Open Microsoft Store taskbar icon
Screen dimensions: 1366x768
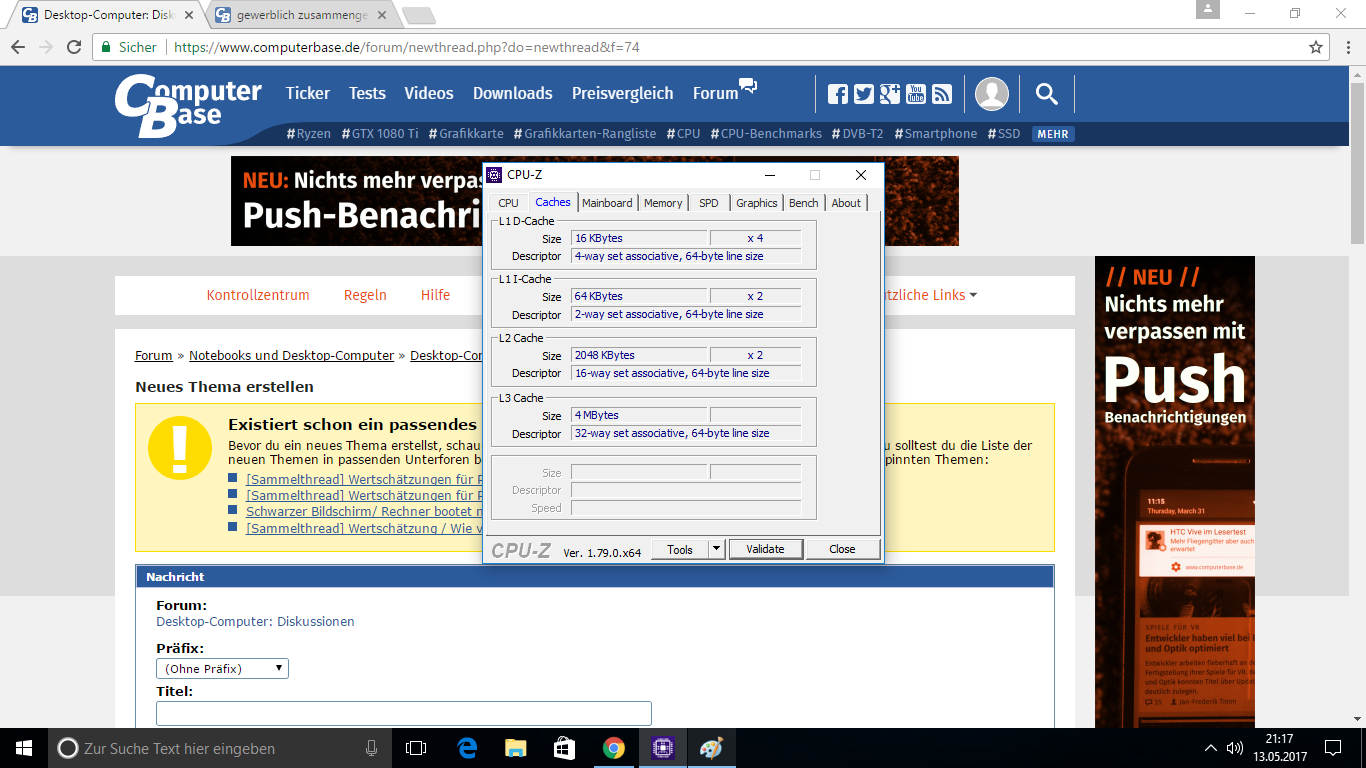click(564, 748)
